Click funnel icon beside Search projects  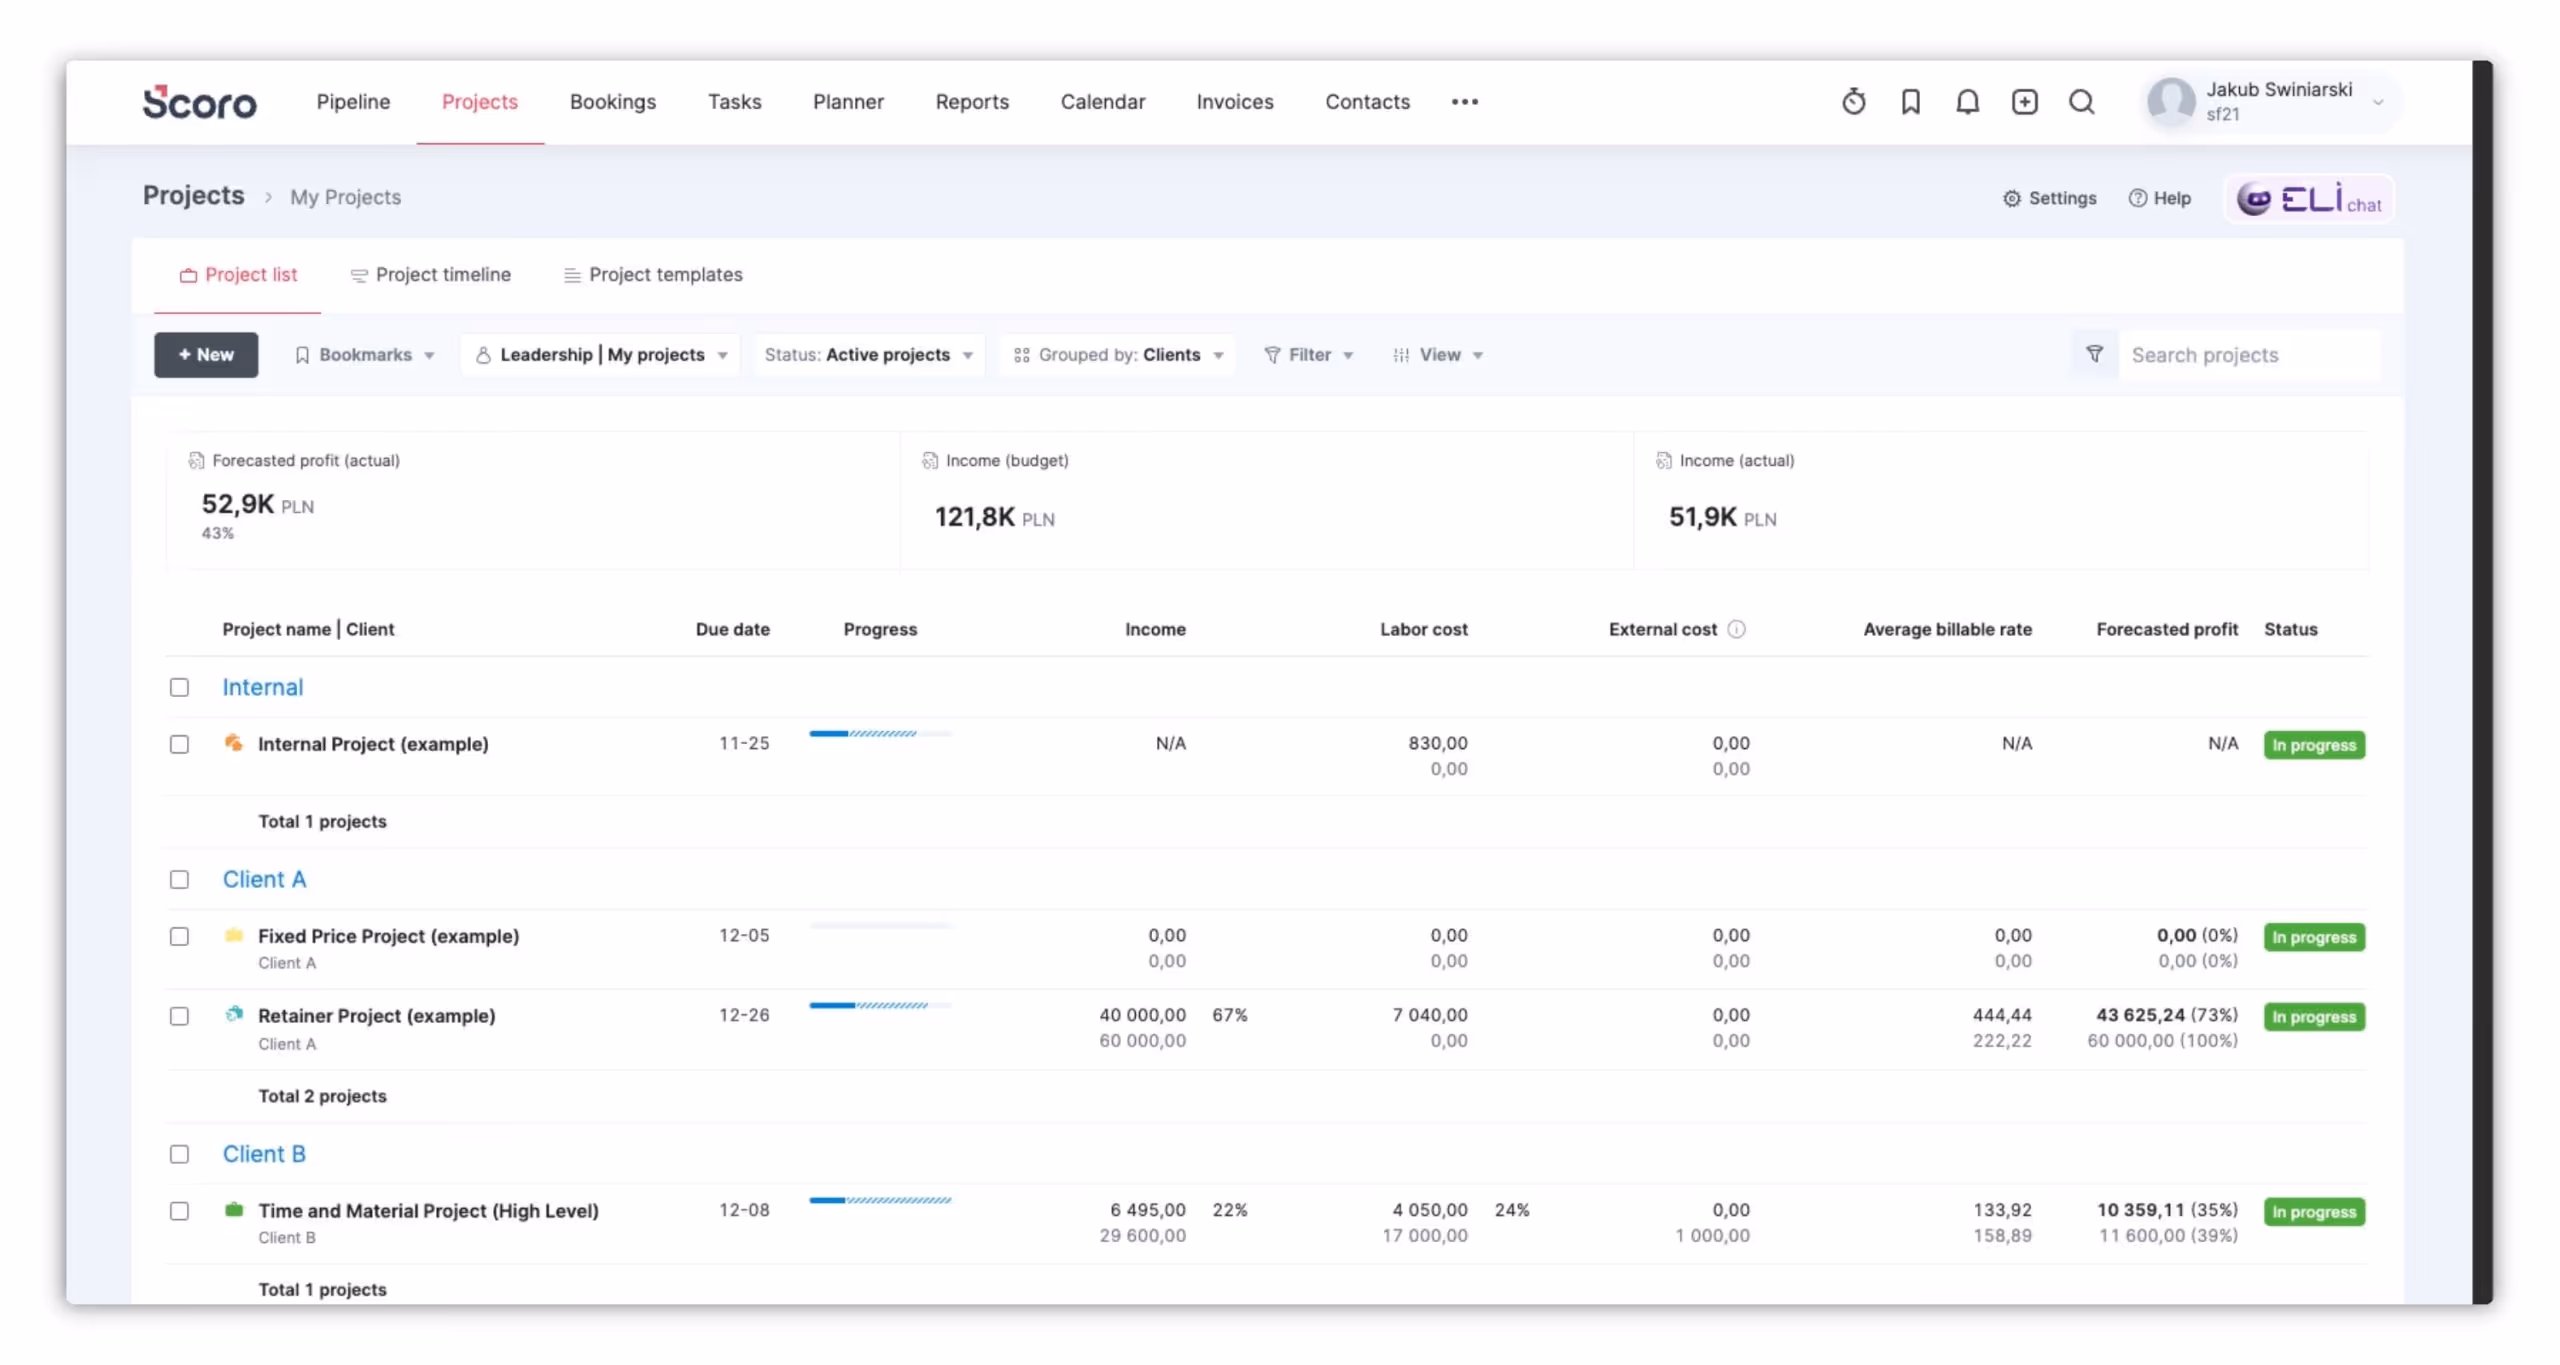tap(2094, 354)
